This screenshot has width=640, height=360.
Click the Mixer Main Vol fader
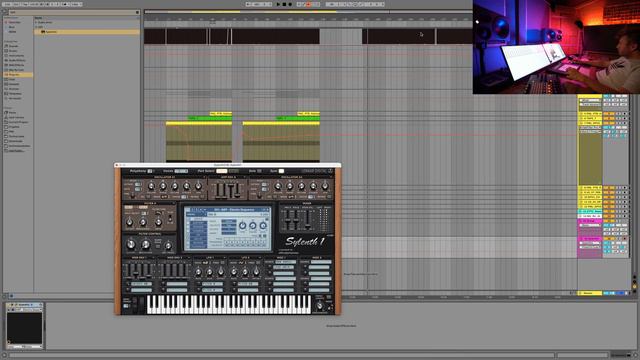[x=307, y=220]
